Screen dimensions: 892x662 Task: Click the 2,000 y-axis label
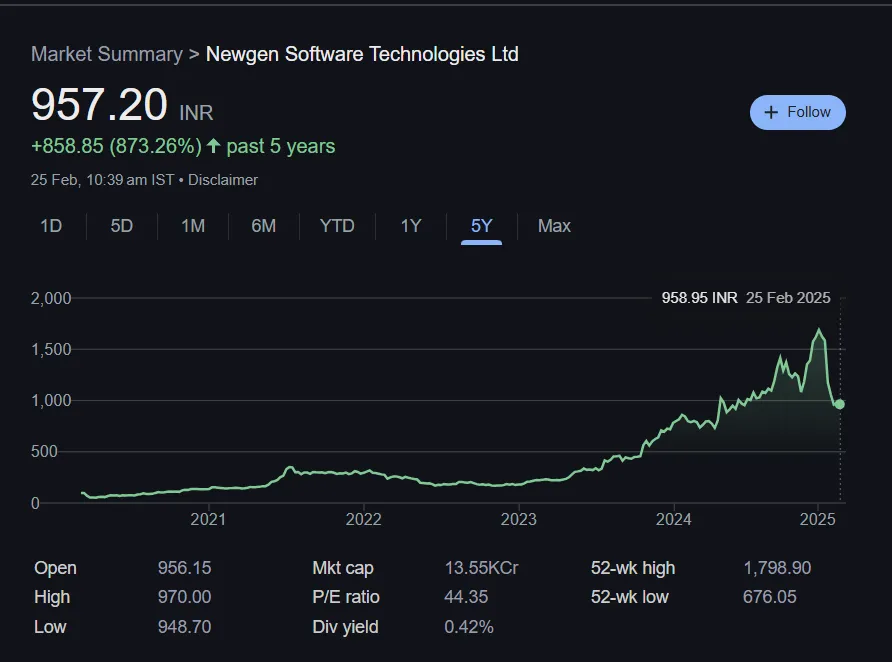coord(51,298)
